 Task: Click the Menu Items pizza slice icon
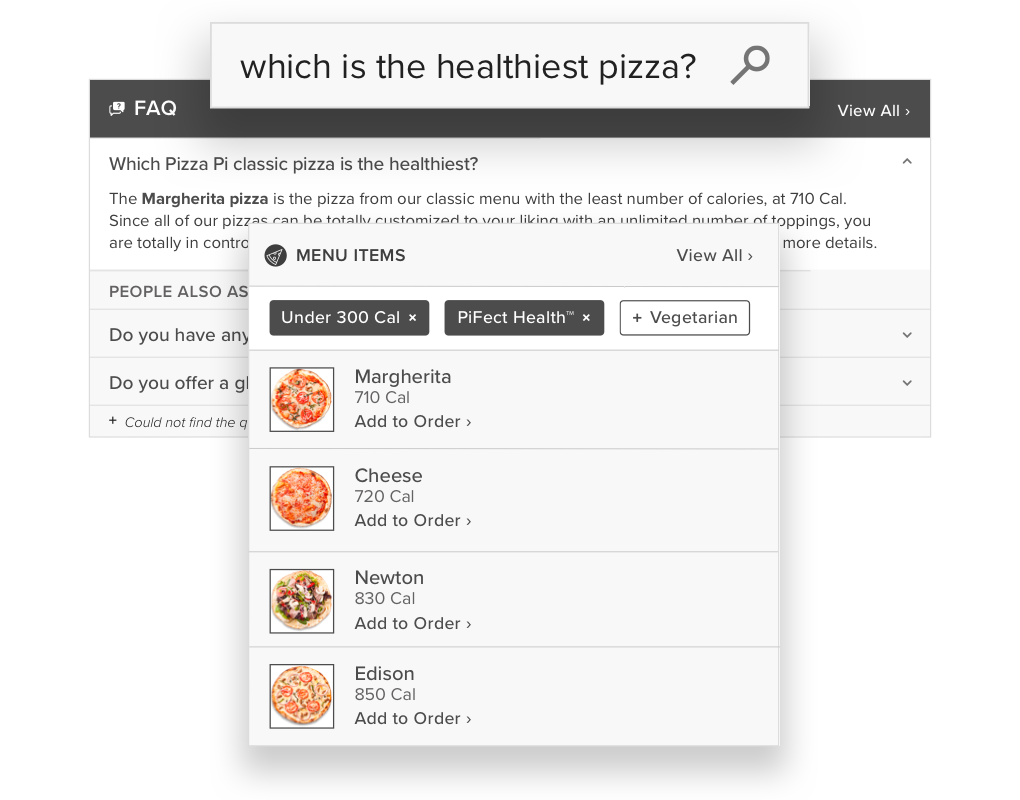click(275, 256)
